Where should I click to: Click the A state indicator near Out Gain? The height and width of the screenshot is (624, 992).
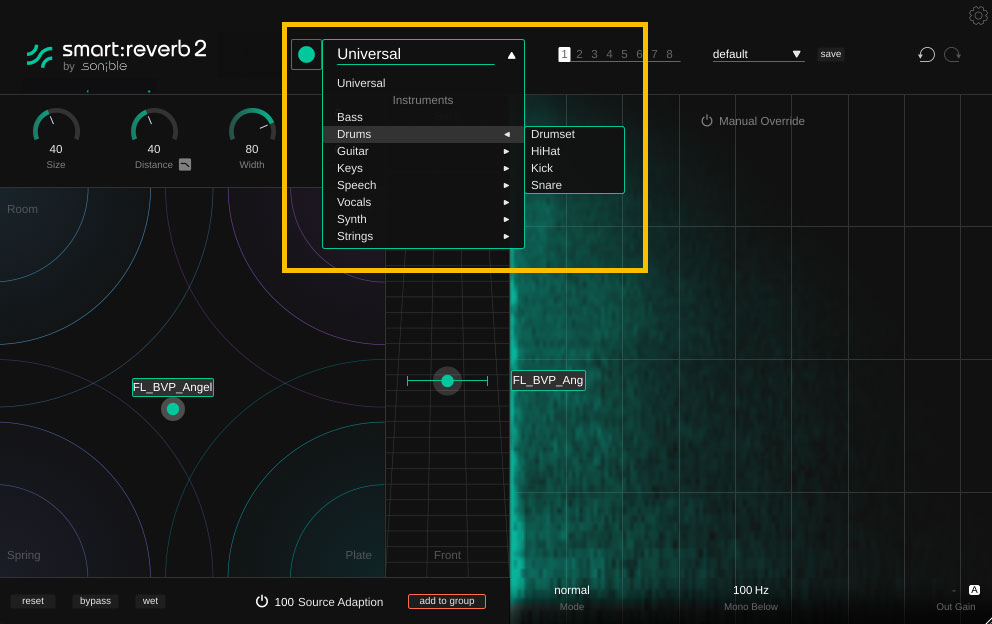pos(974,590)
